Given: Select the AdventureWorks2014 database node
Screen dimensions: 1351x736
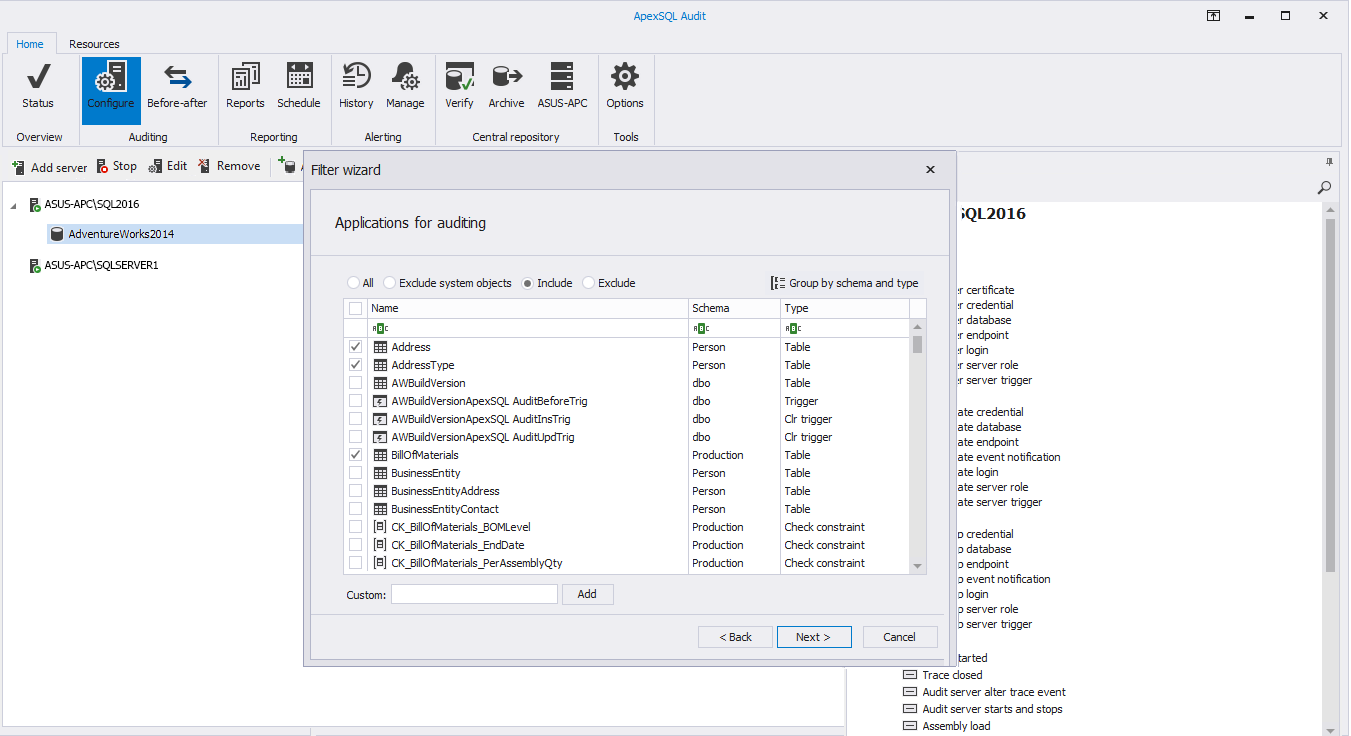Looking at the screenshot, I should point(121,234).
